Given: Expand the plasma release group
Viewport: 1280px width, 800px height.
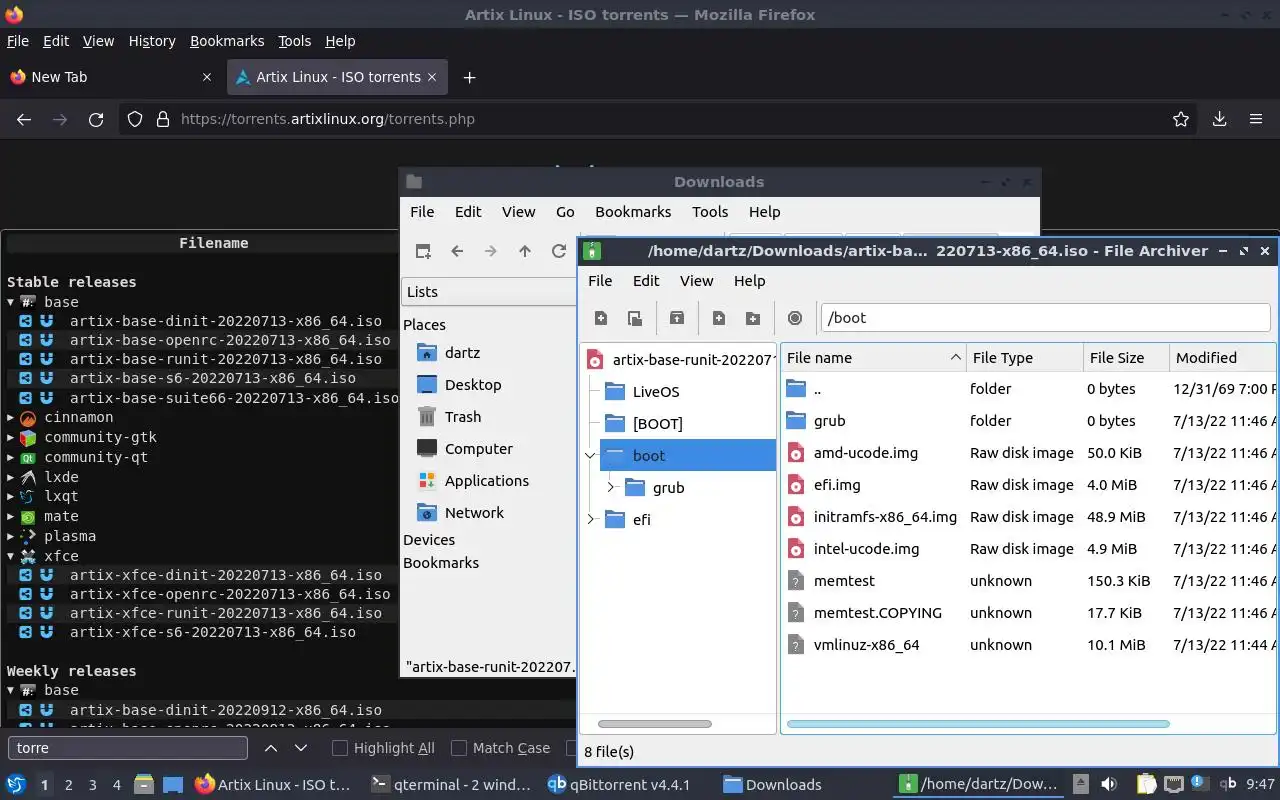Looking at the screenshot, I should 11,536.
